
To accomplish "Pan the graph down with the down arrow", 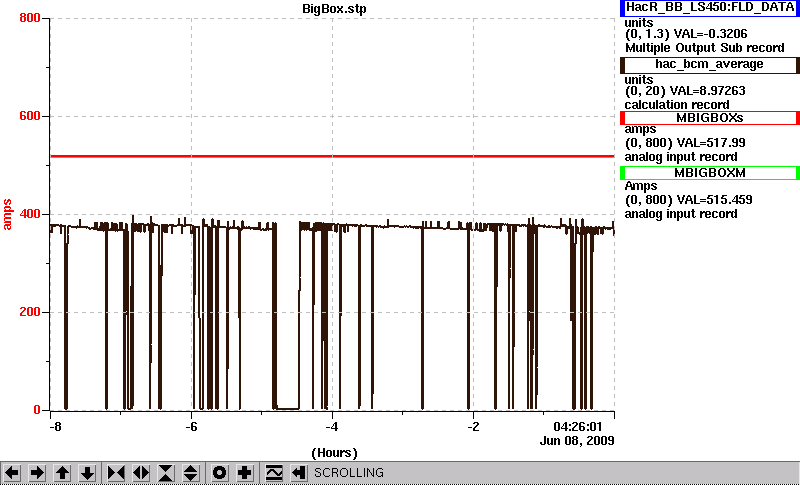I will [87, 473].
